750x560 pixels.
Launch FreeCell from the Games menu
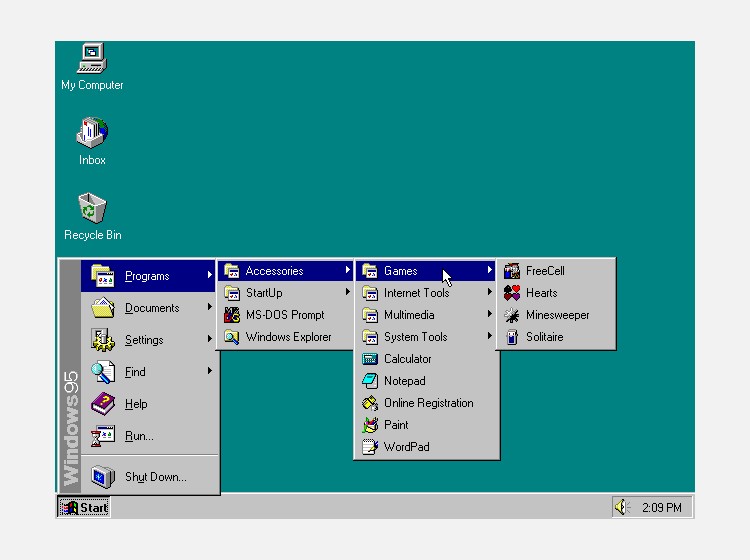coord(556,271)
